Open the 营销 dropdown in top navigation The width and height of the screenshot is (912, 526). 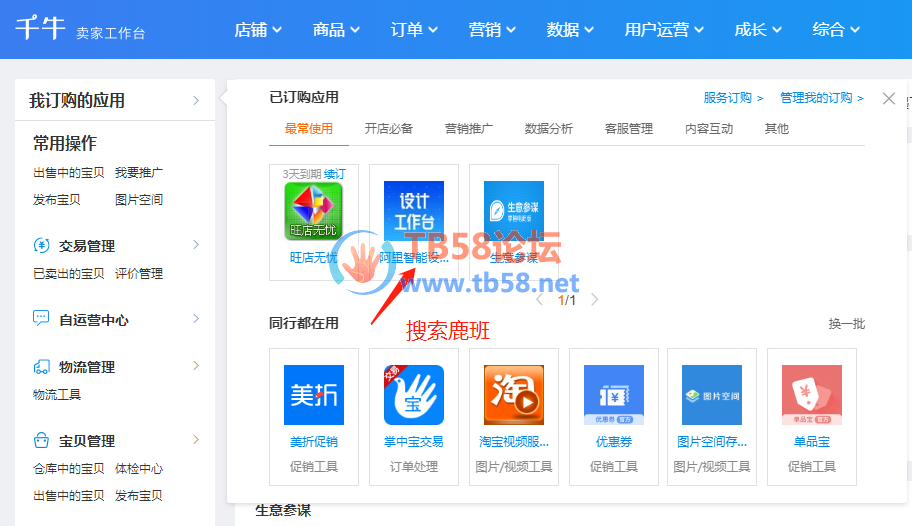492,30
